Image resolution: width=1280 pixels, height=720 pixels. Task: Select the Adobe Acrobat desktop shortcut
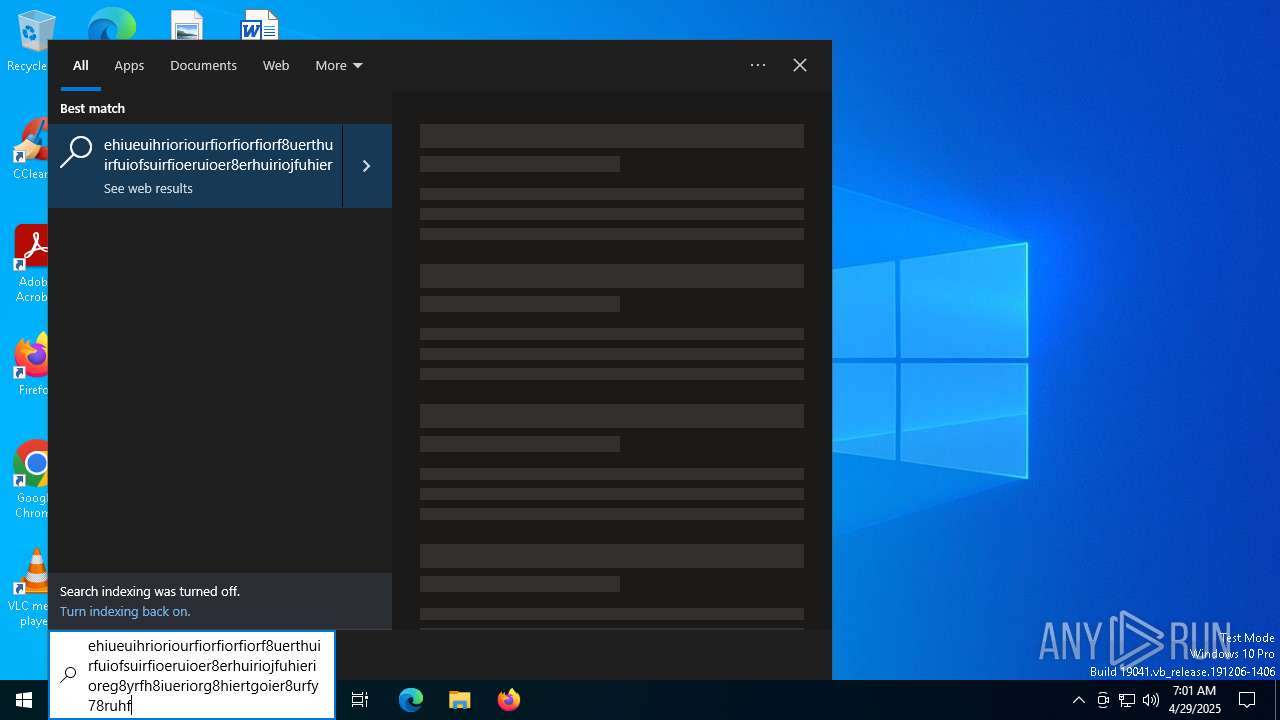pos(31,263)
